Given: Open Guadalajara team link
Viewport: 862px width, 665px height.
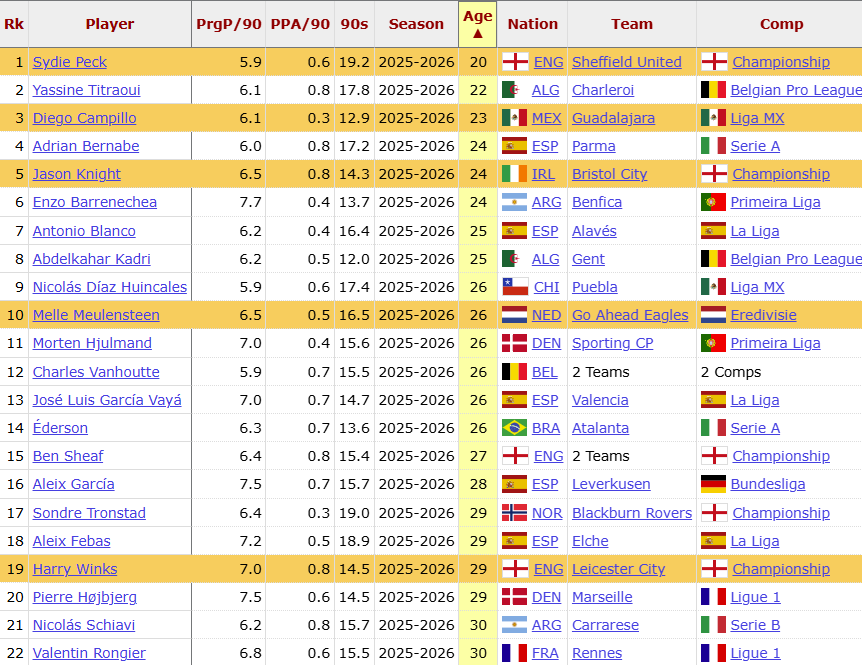Looking at the screenshot, I should click(614, 118).
